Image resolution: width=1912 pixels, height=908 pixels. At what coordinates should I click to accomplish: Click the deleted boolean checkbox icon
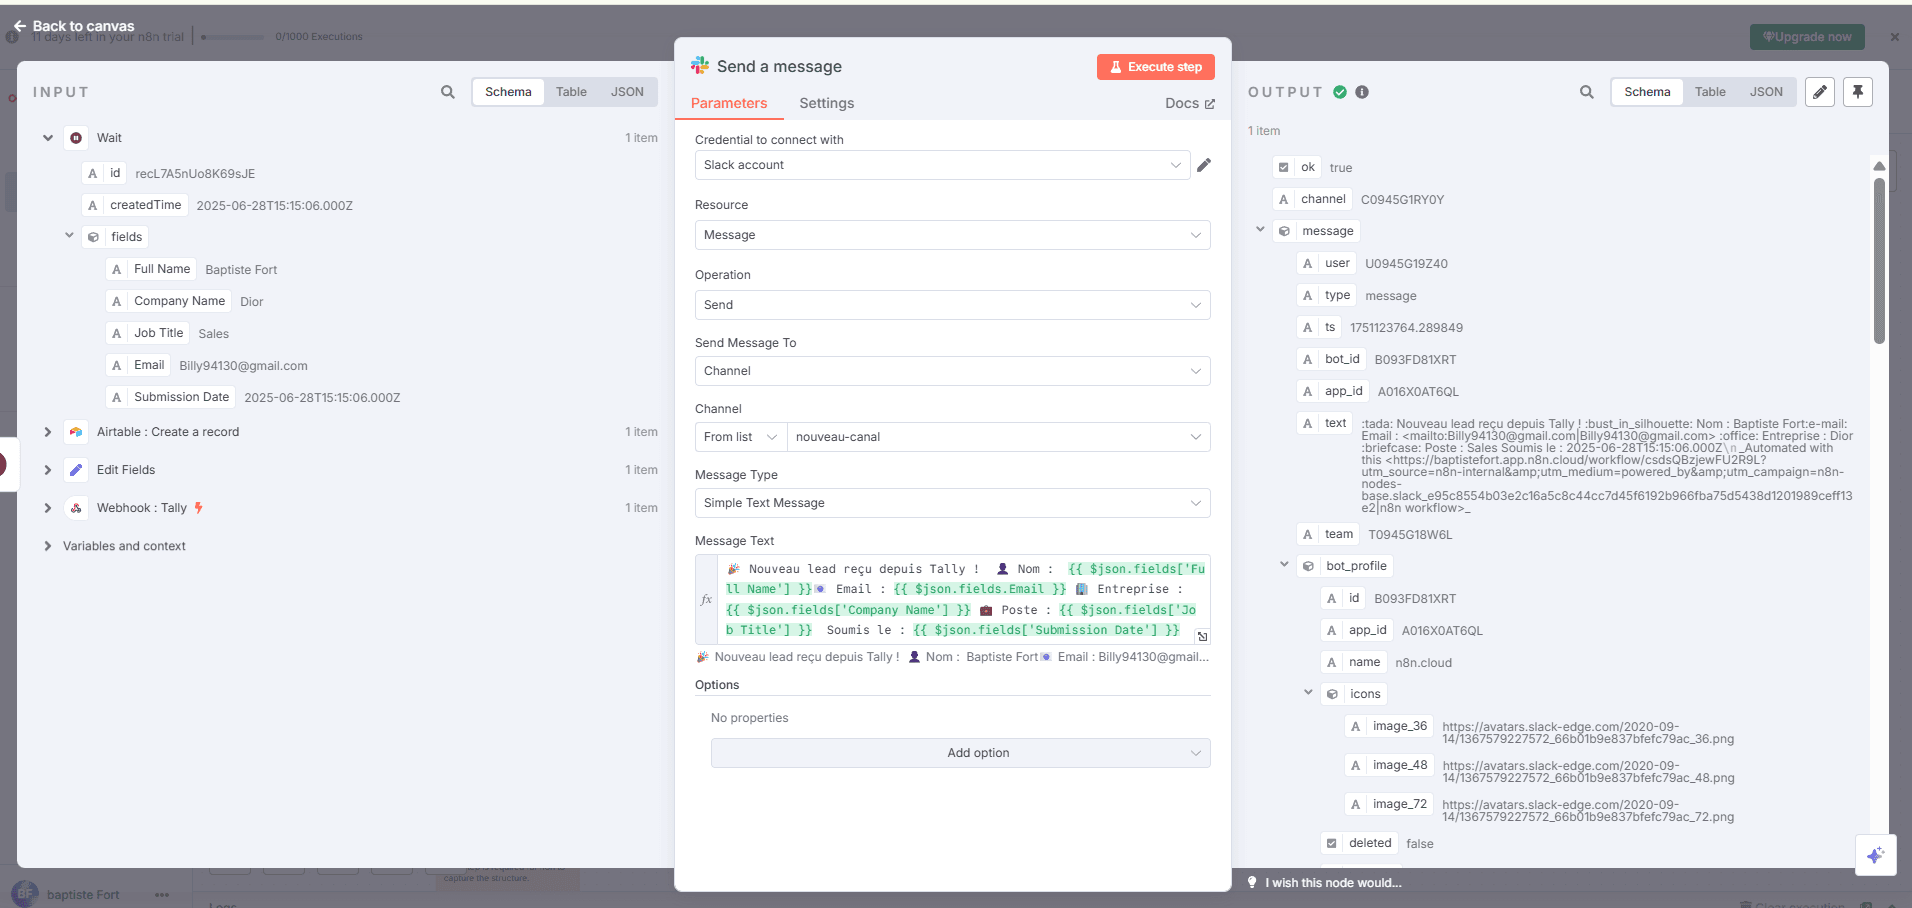pyautogui.click(x=1331, y=843)
